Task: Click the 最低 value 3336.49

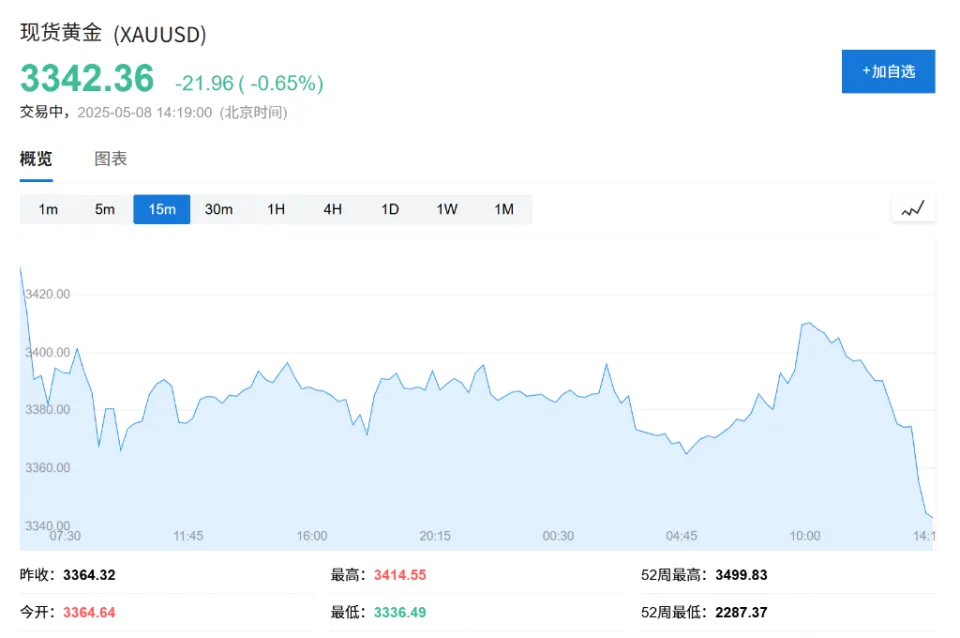Action: [x=400, y=612]
